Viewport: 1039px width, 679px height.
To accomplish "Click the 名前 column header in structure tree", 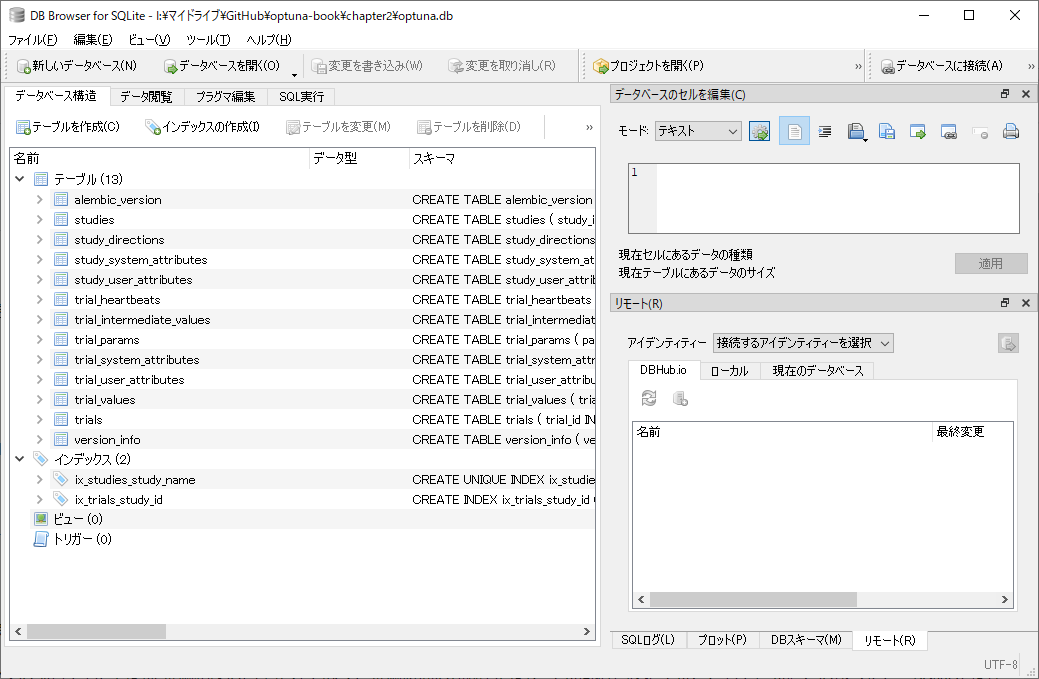I will point(160,158).
